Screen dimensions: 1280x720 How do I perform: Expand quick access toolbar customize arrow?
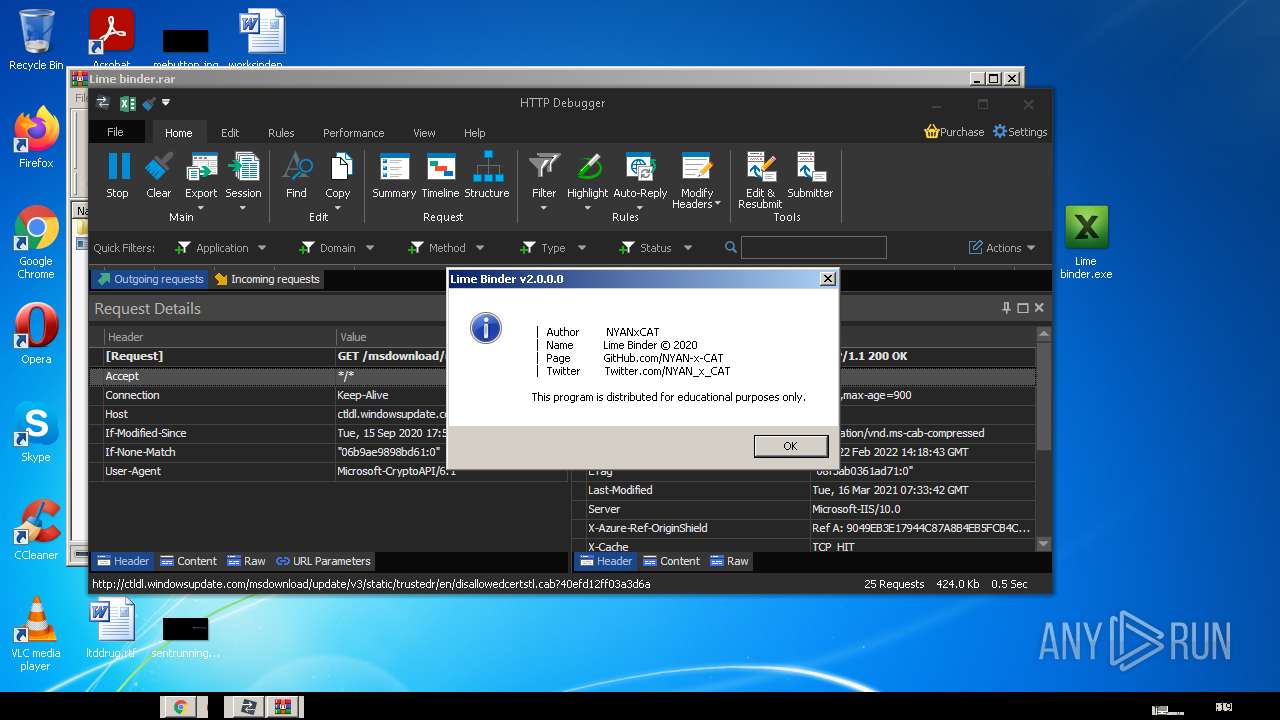(x=166, y=102)
